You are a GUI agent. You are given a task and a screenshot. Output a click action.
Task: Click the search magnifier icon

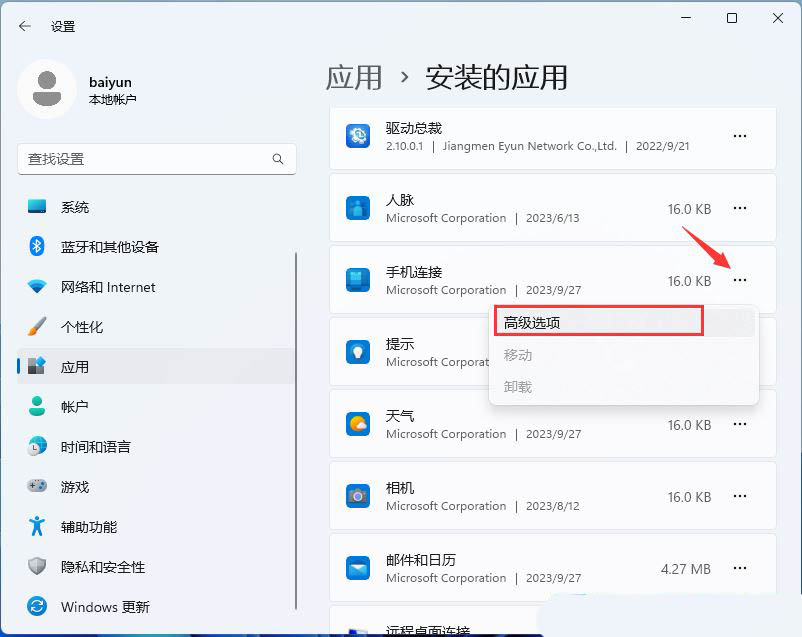pos(278,159)
